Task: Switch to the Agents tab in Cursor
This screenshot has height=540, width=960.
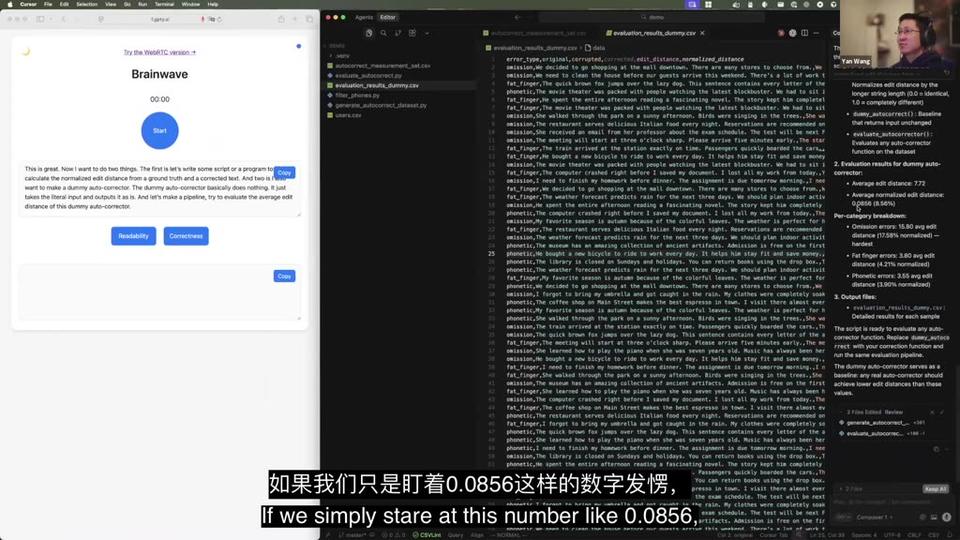Action: [x=364, y=17]
